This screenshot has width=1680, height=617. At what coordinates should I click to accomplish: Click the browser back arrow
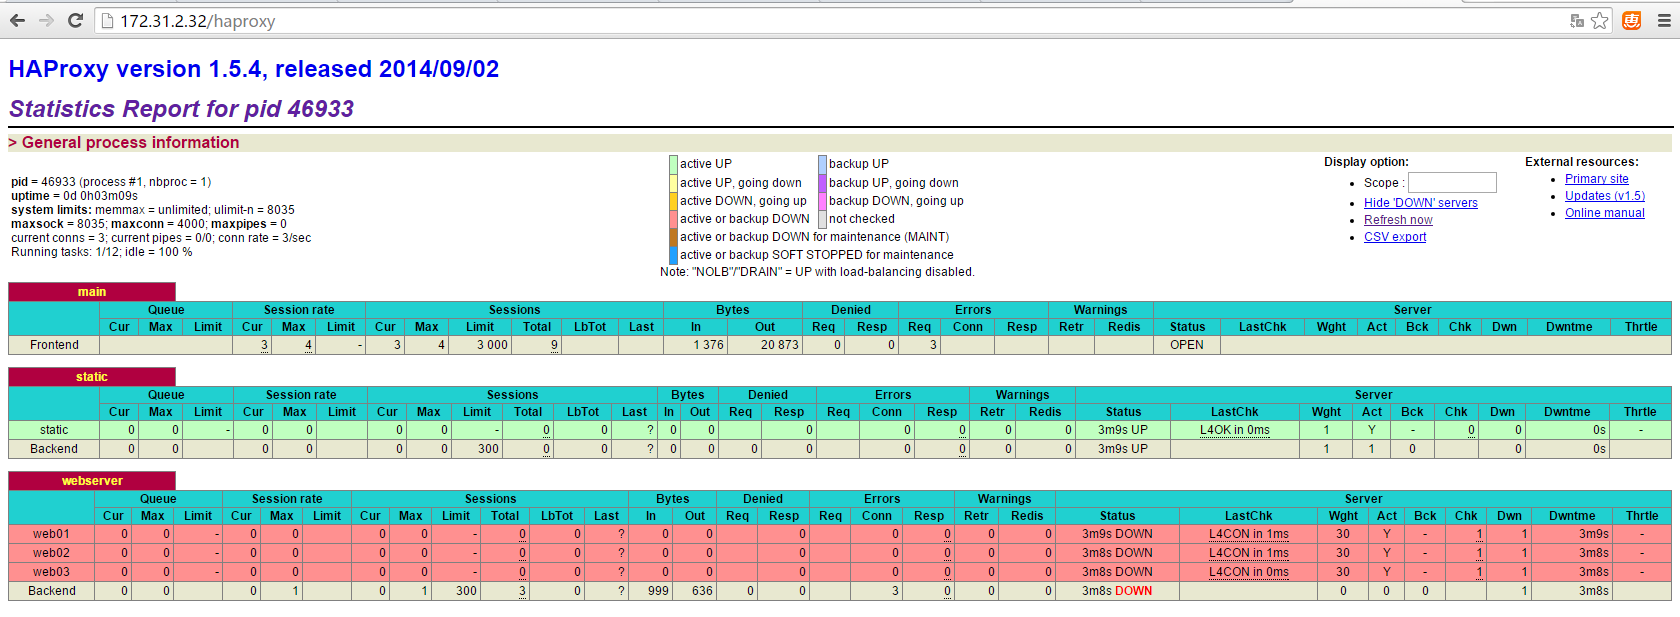tap(17, 20)
